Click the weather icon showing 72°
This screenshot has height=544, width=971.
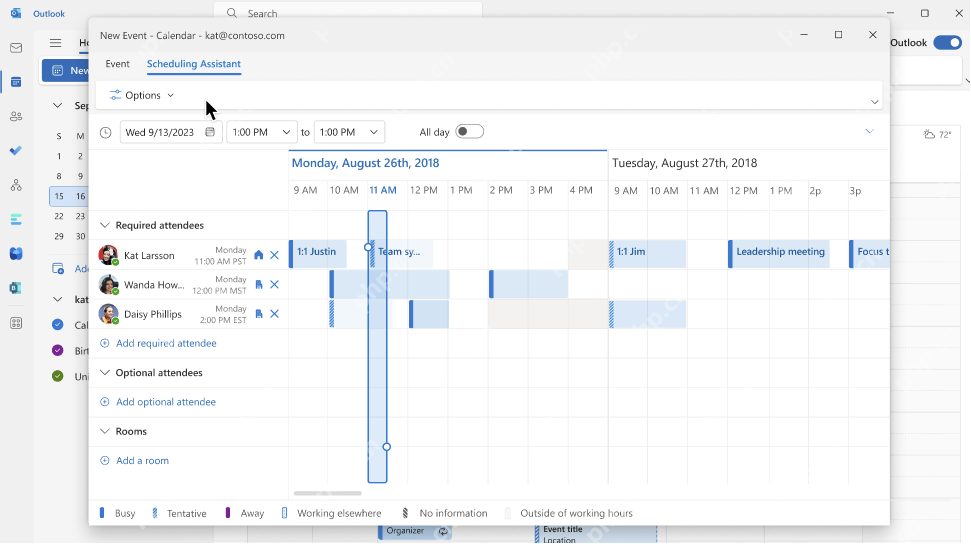pos(929,134)
